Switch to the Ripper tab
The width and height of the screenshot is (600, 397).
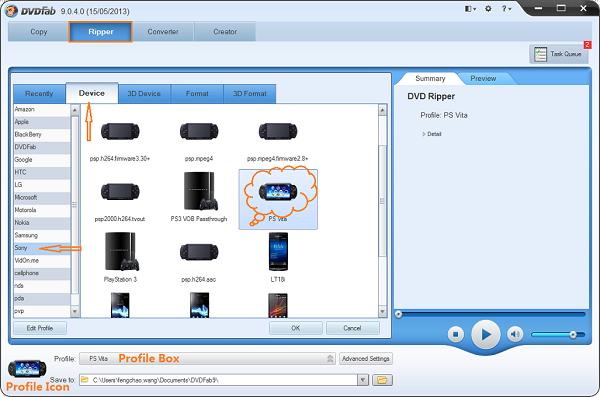click(x=101, y=32)
